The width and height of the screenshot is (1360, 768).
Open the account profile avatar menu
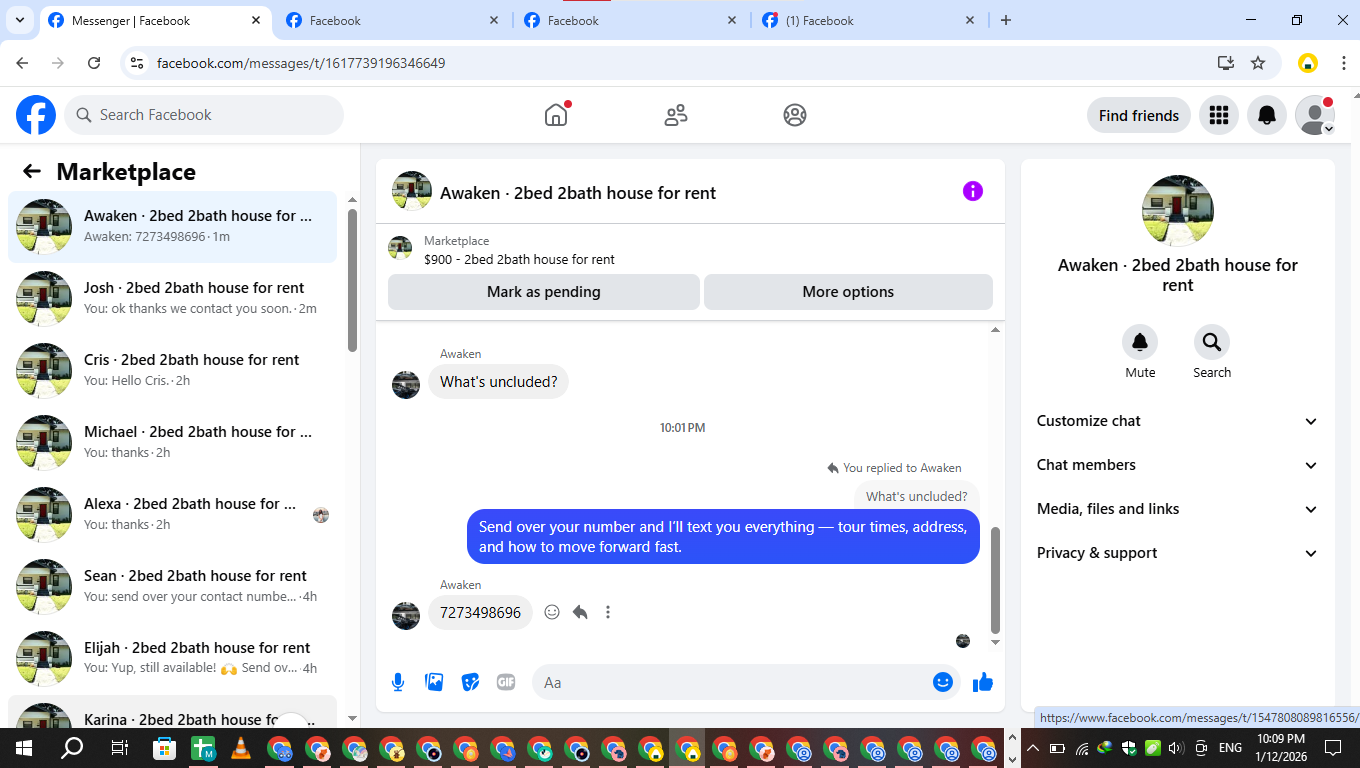(x=1315, y=115)
